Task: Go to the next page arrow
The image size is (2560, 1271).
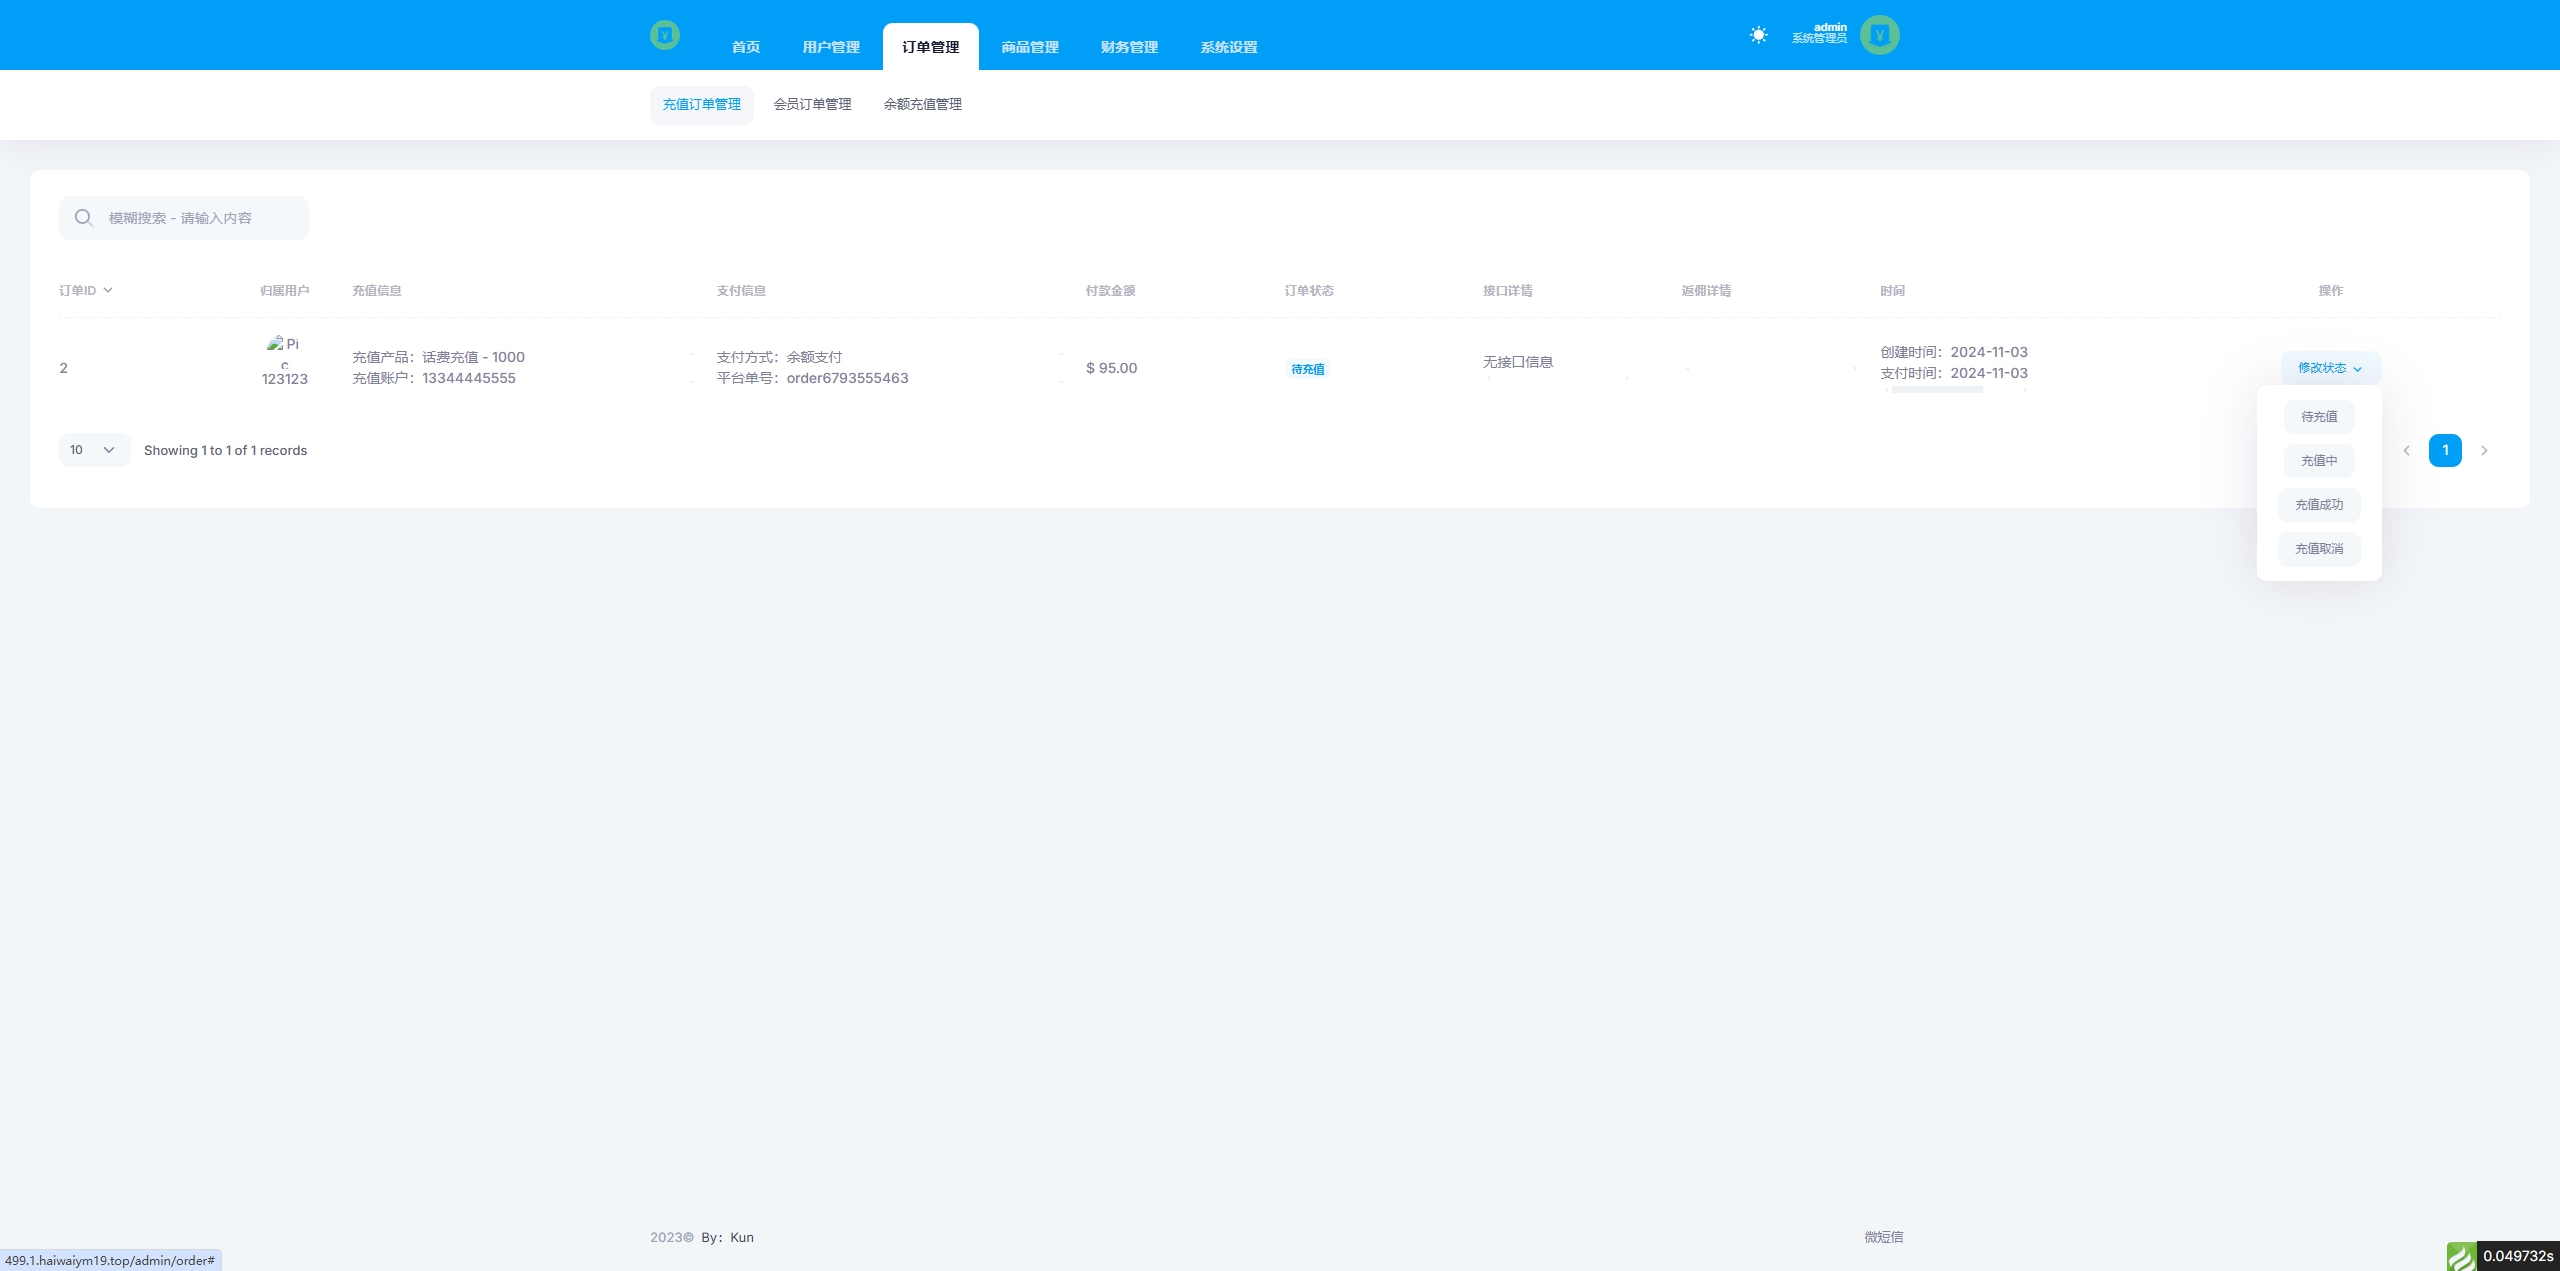Action: tap(2484, 451)
